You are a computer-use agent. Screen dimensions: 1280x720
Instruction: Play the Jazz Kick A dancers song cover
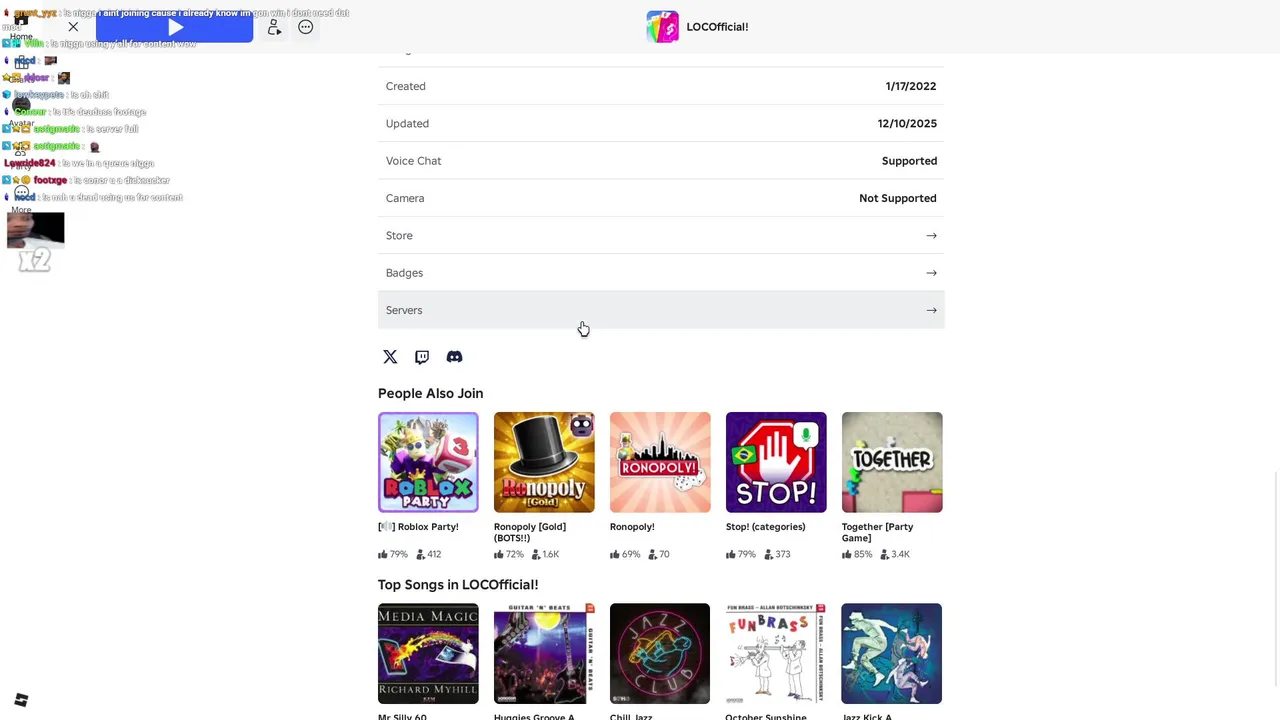click(x=892, y=653)
